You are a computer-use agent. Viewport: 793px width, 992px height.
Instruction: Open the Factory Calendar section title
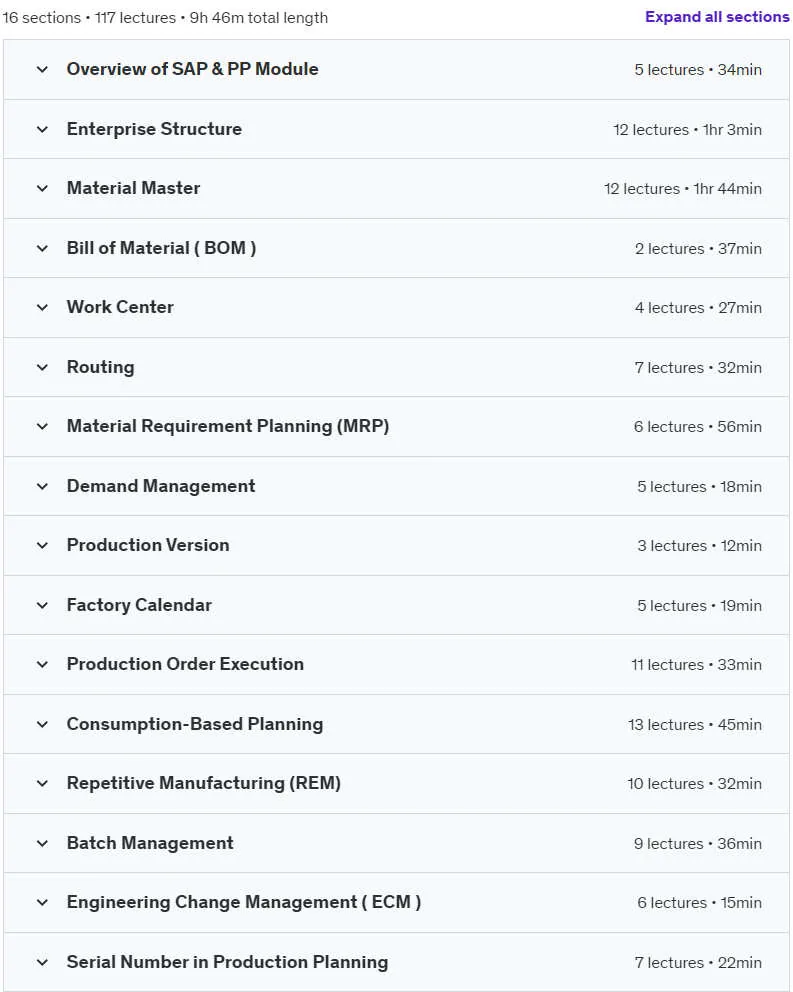tap(139, 605)
